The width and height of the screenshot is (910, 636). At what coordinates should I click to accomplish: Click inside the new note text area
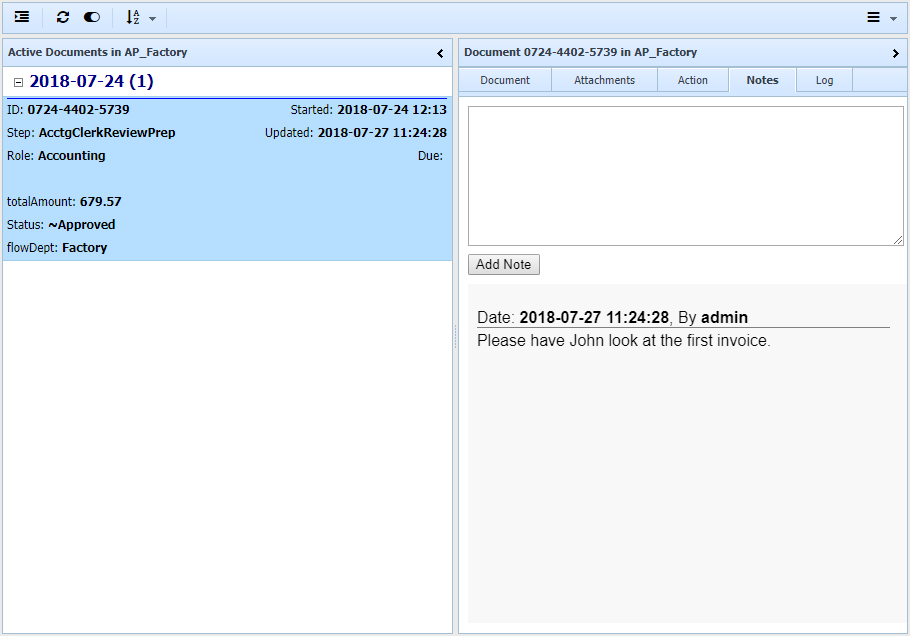(685, 175)
